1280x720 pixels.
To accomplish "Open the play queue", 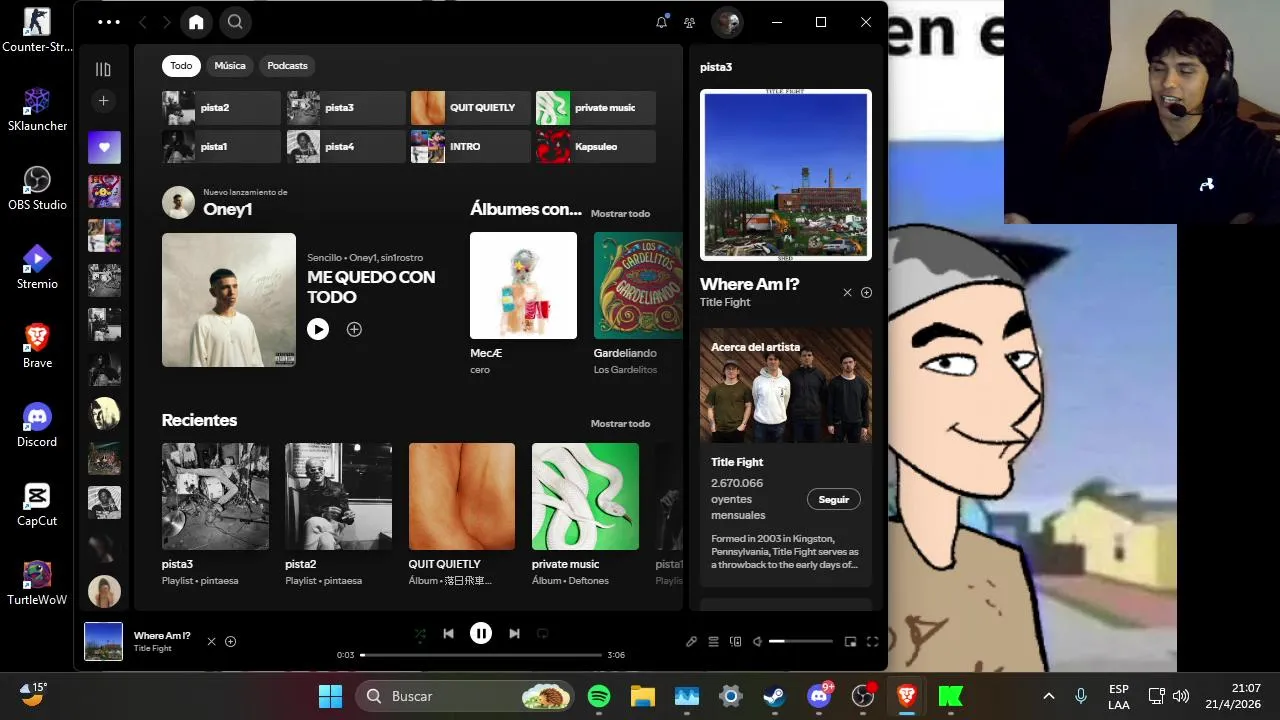I will point(713,642).
